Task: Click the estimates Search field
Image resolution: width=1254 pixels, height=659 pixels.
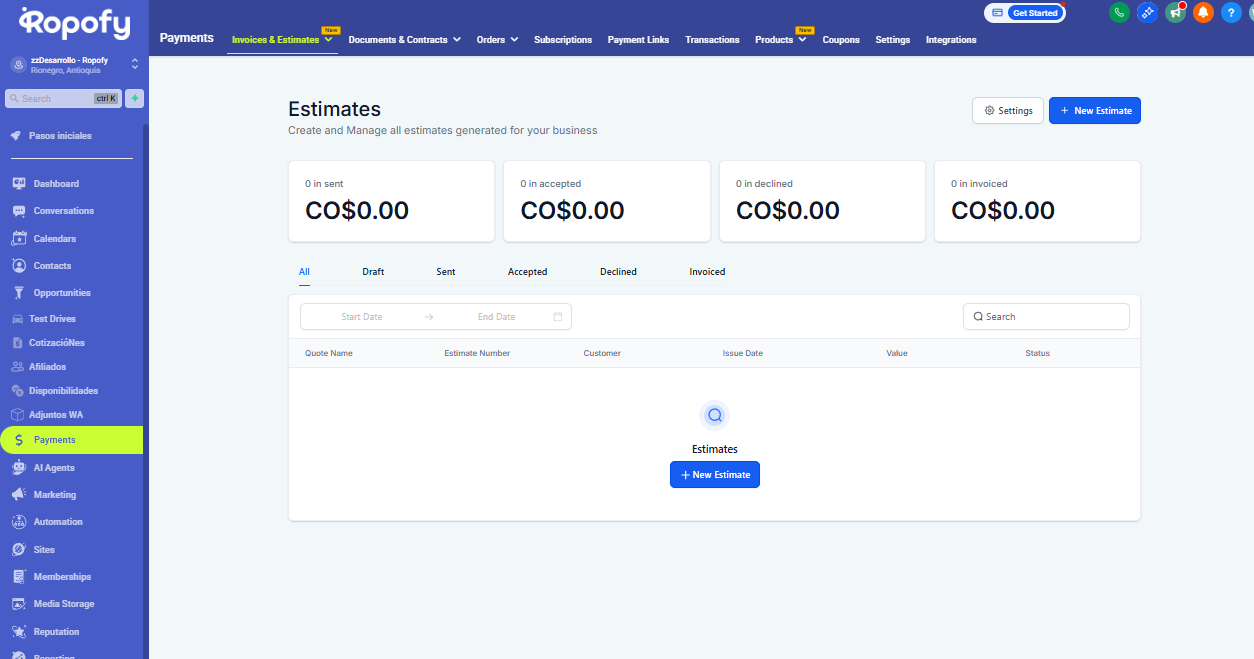Action: tap(1046, 317)
